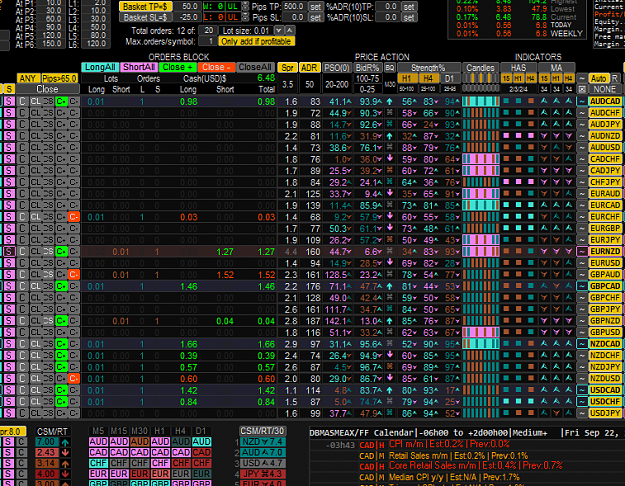
Task: Click the pink S button in AUDCAD row
Action: tap(9, 101)
